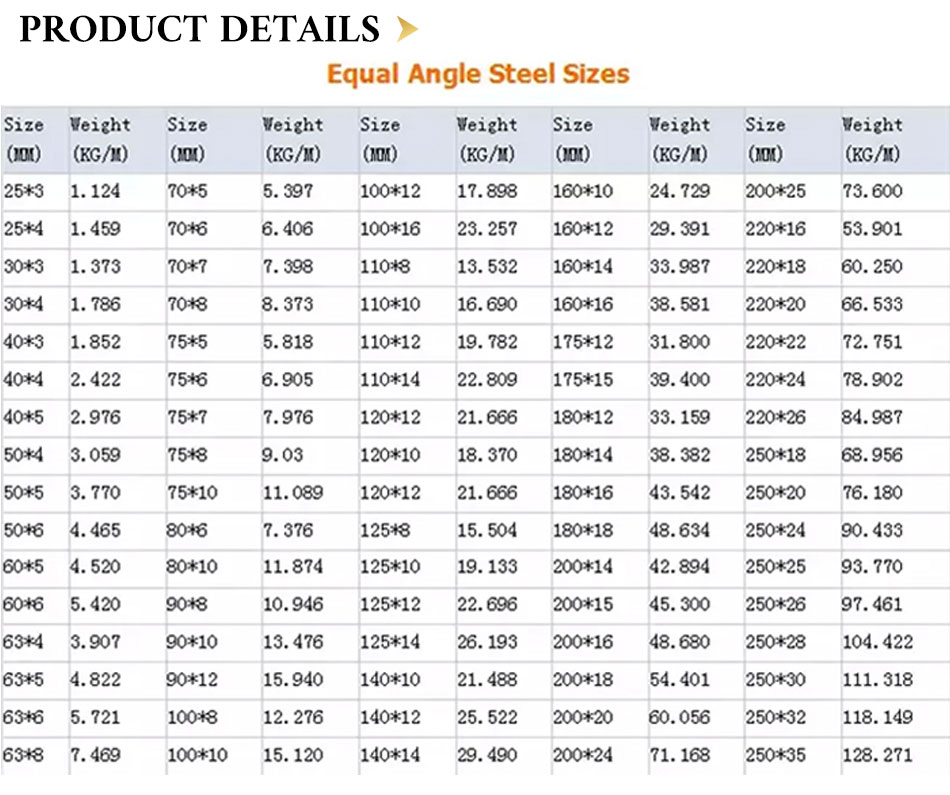
Task: Select the weight value 128.271
Action: pos(877,755)
